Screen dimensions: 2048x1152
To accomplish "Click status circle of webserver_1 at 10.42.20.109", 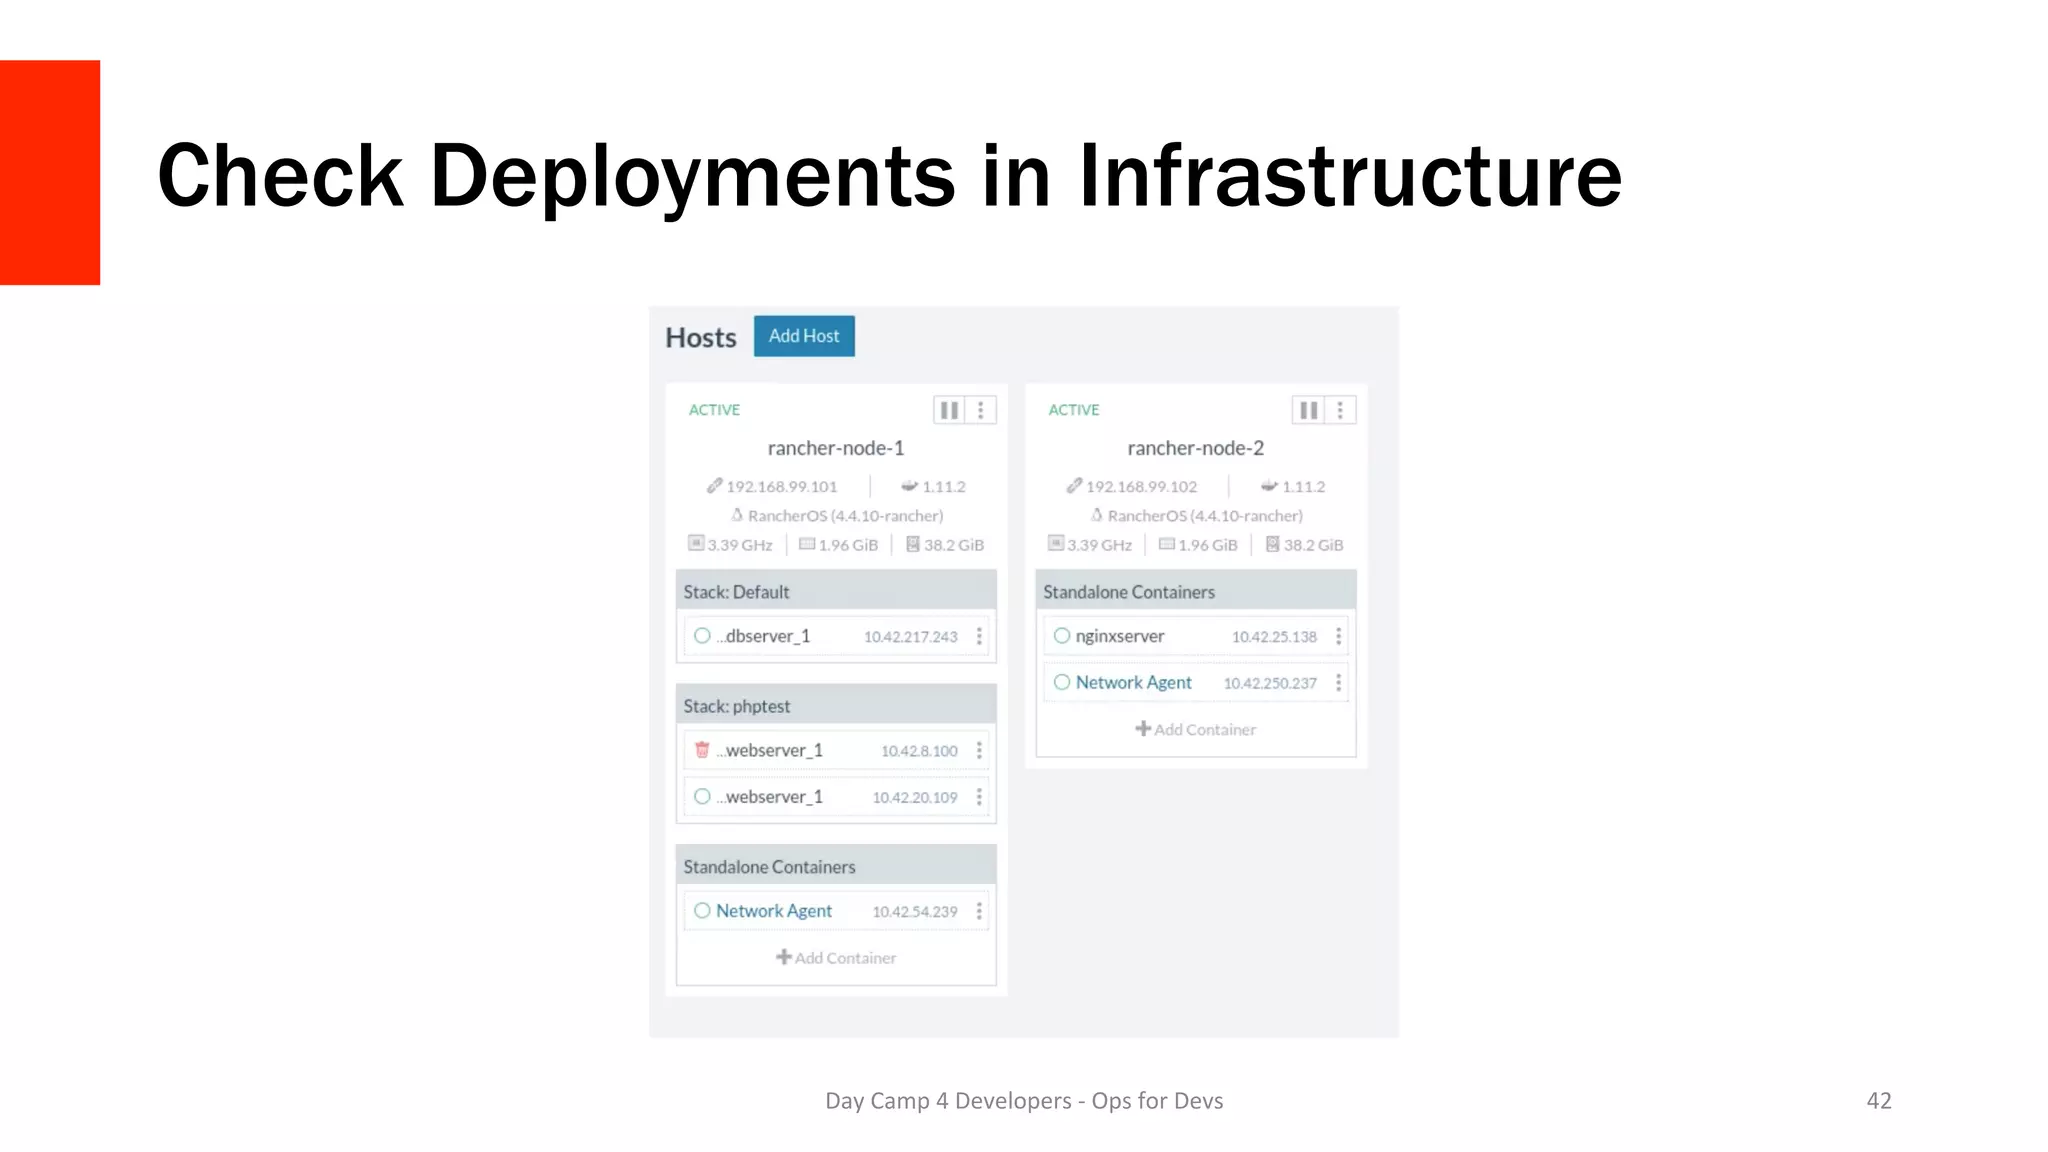I will coord(702,797).
